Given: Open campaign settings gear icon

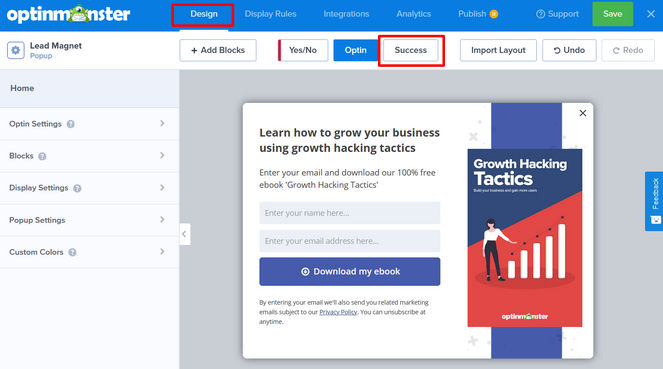Looking at the screenshot, I should pyautogui.click(x=16, y=50).
